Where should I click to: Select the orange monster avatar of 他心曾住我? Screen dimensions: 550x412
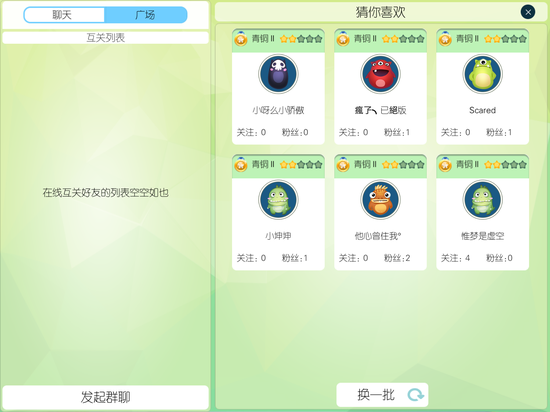380,200
